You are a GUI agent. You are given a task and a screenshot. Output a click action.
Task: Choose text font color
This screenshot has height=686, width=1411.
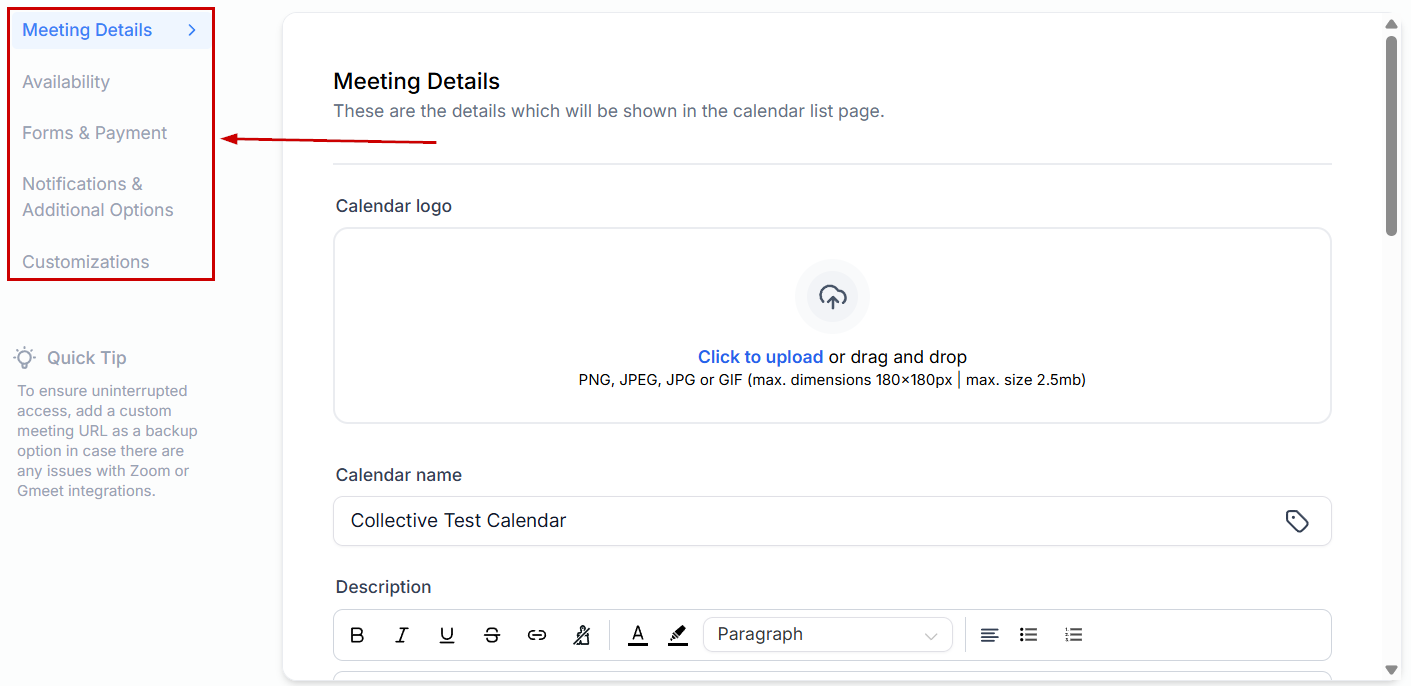[638, 635]
